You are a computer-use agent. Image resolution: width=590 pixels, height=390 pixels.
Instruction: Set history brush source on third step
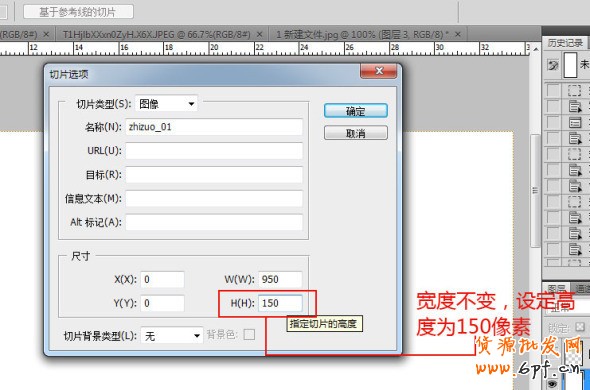553,122
